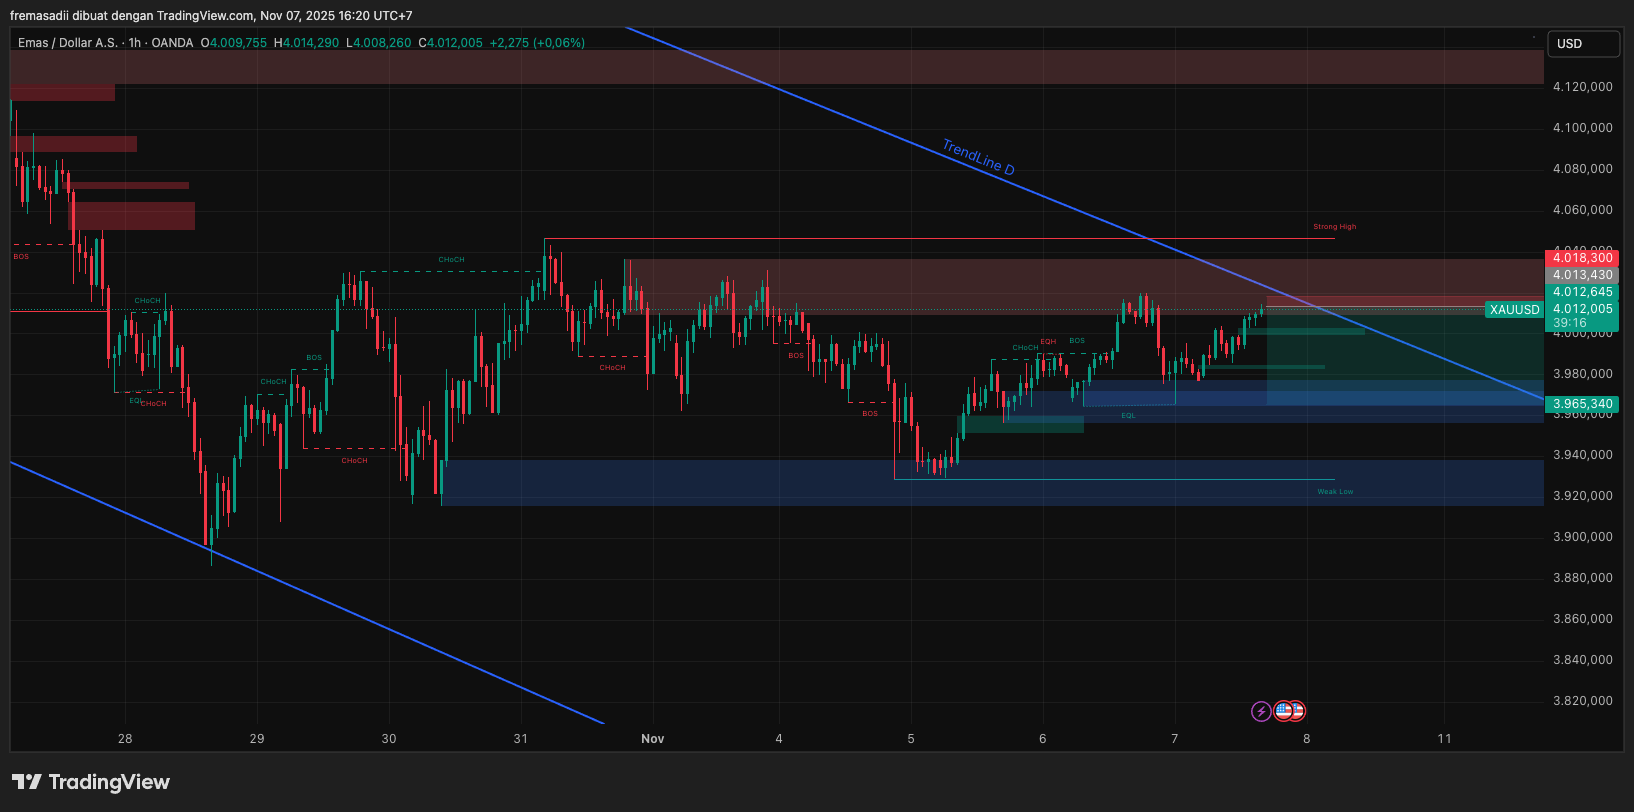Click the Nov date on time axis

(652, 739)
